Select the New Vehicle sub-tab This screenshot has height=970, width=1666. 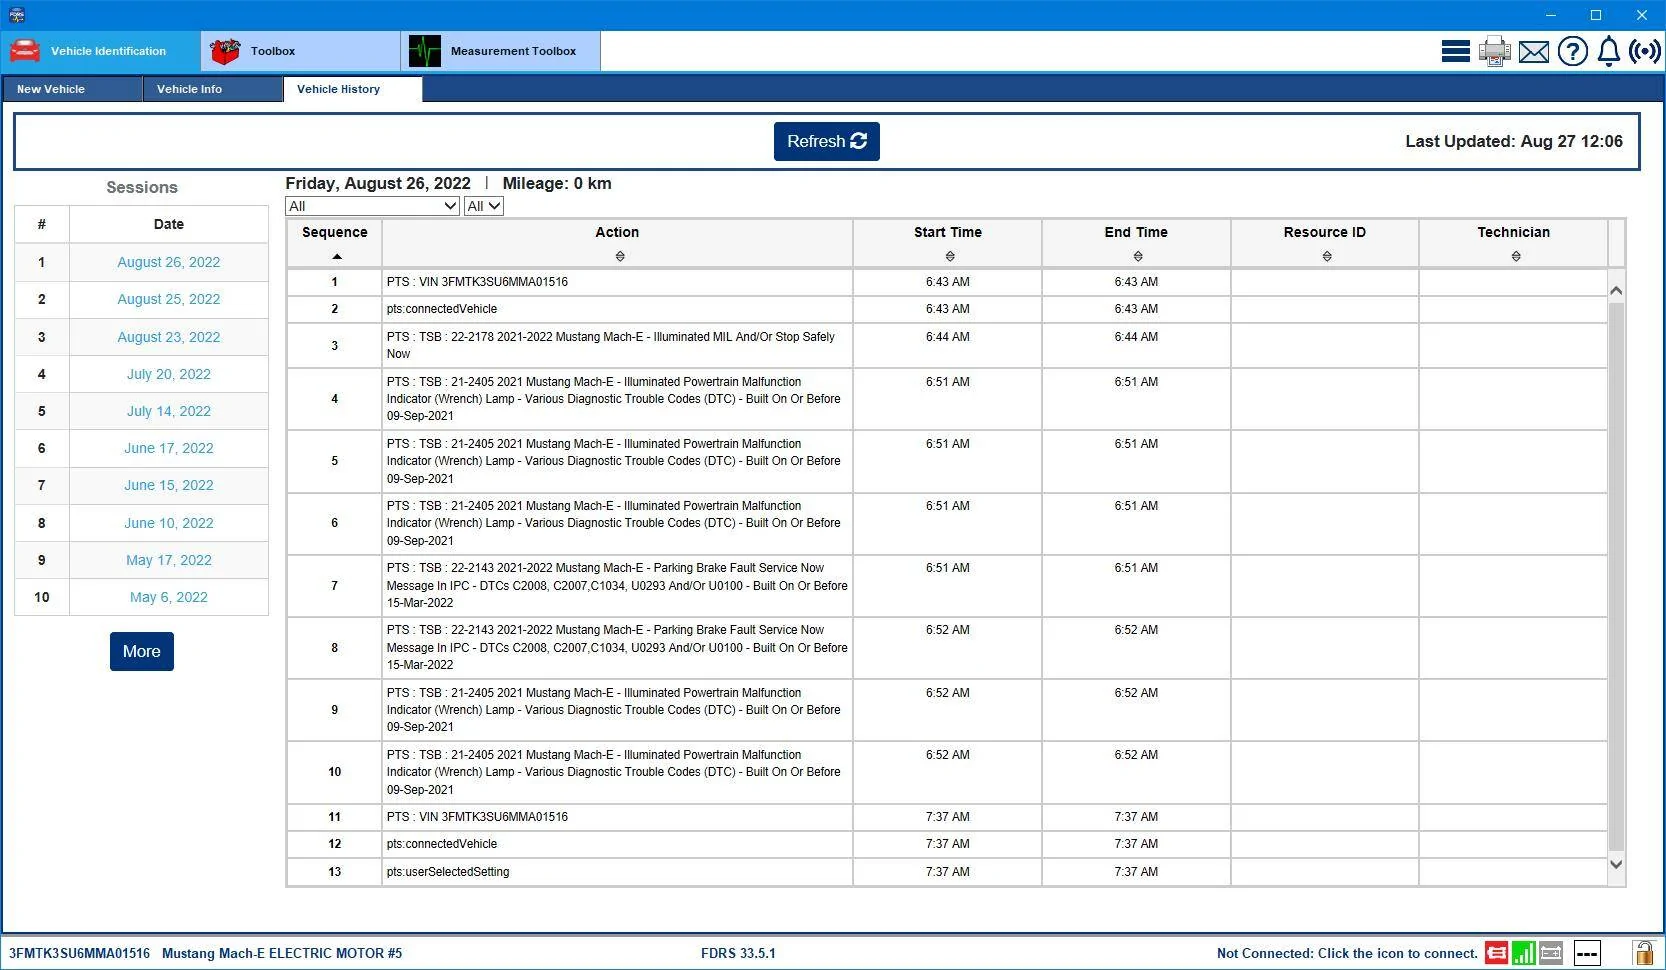click(72, 89)
